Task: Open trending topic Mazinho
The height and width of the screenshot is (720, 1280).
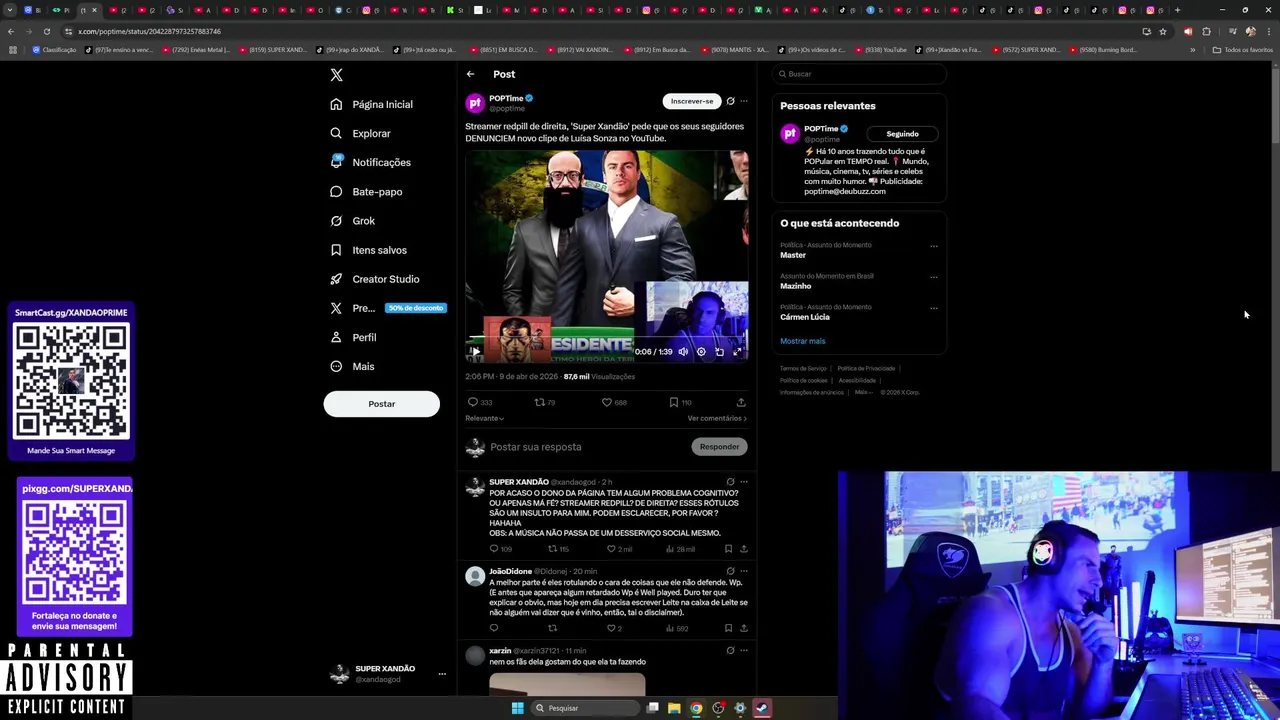Action: click(796, 286)
